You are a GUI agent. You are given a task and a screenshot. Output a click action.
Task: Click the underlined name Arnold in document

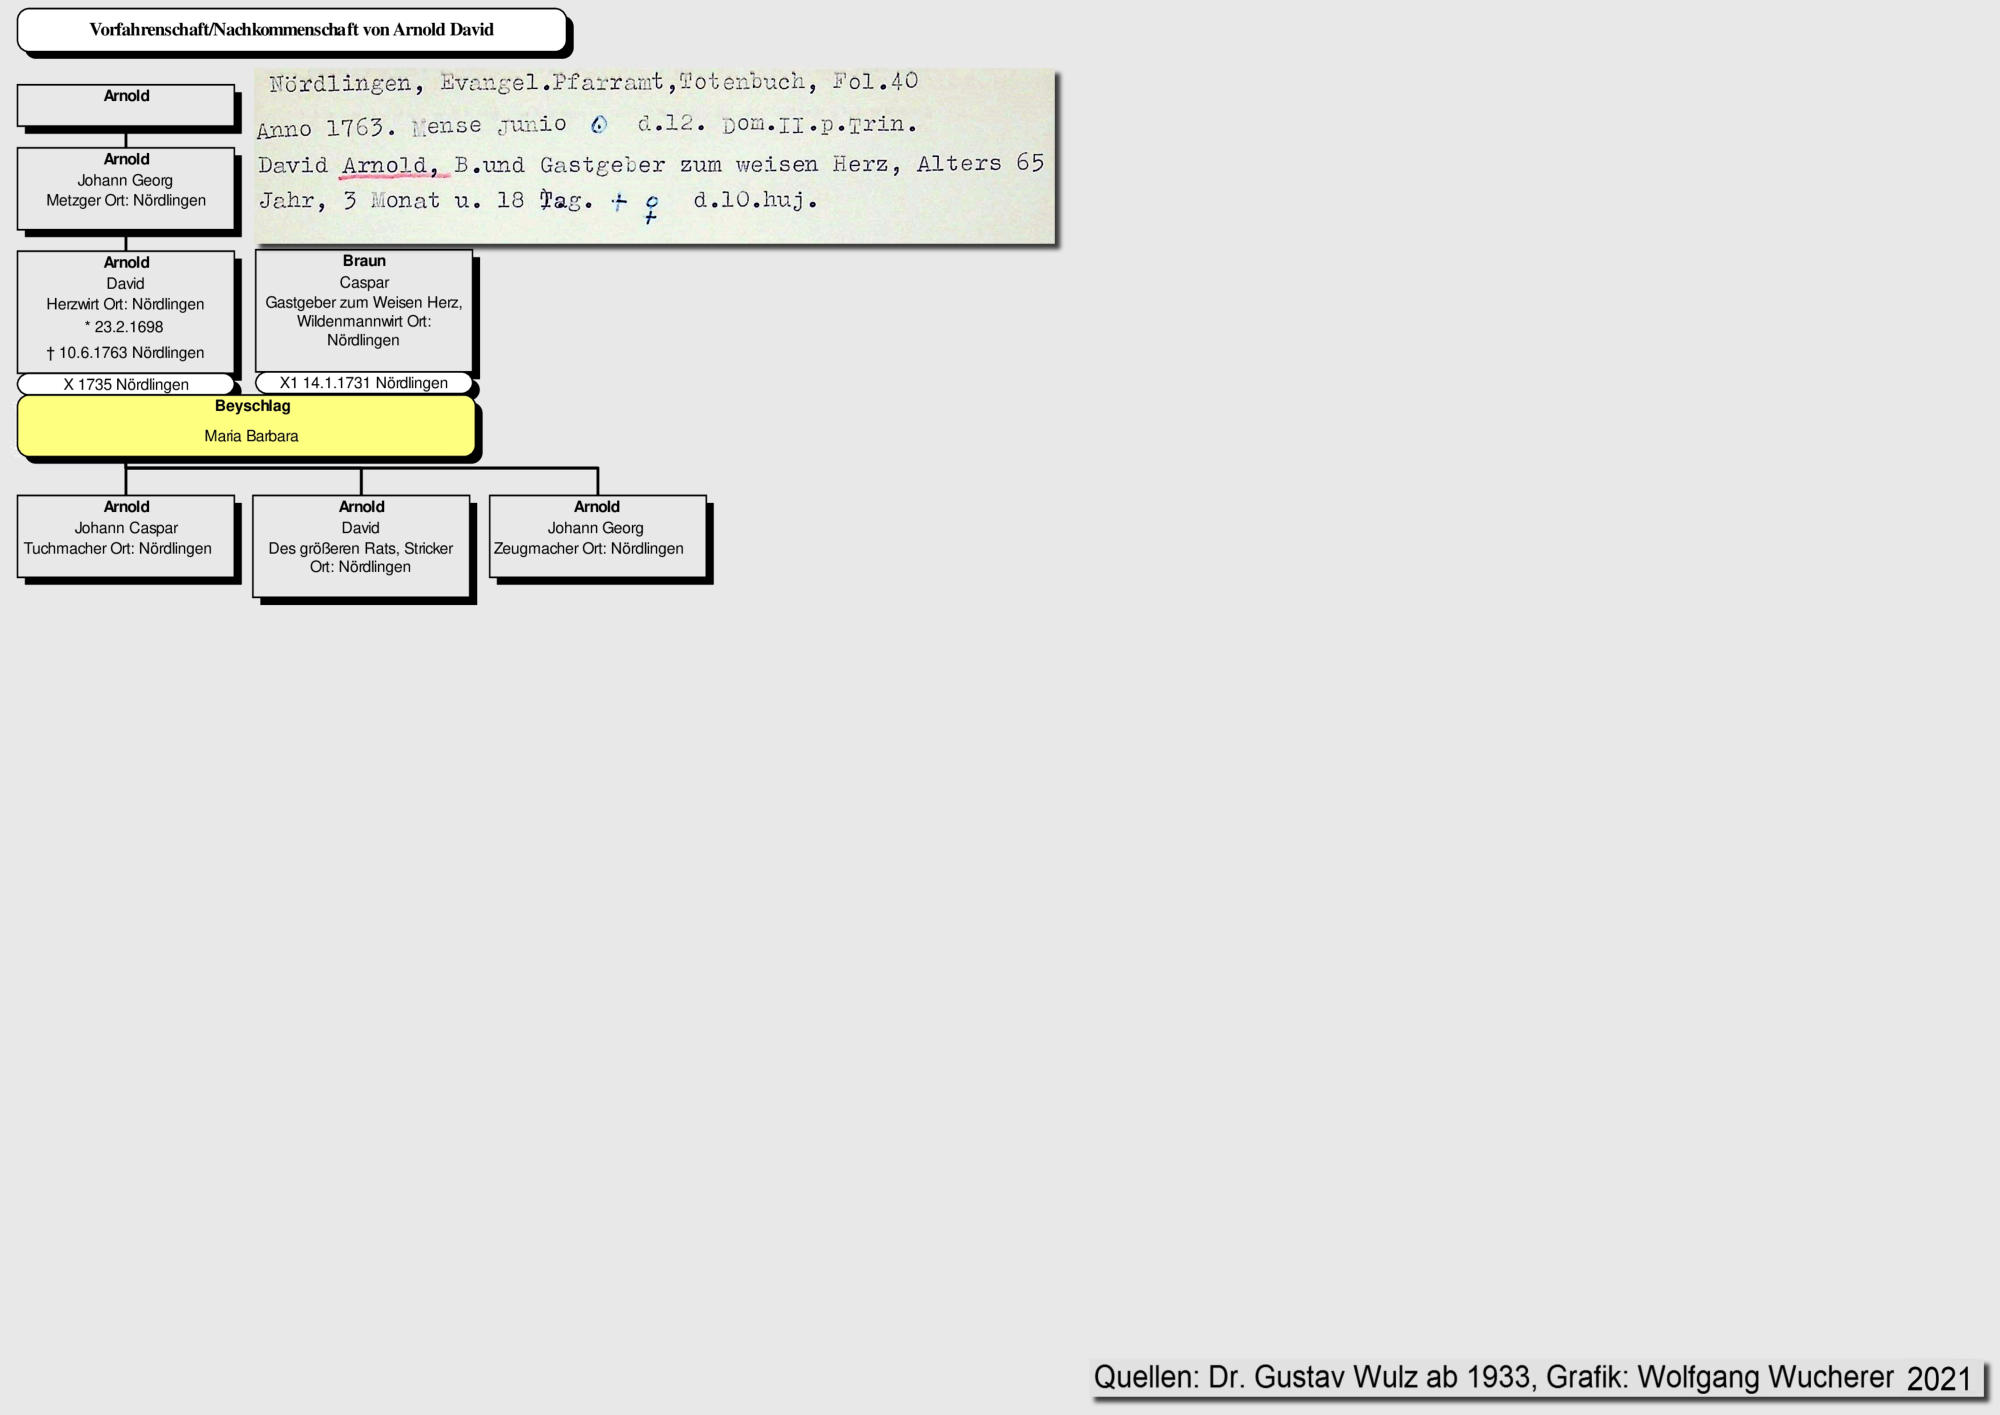pos(386,166)
